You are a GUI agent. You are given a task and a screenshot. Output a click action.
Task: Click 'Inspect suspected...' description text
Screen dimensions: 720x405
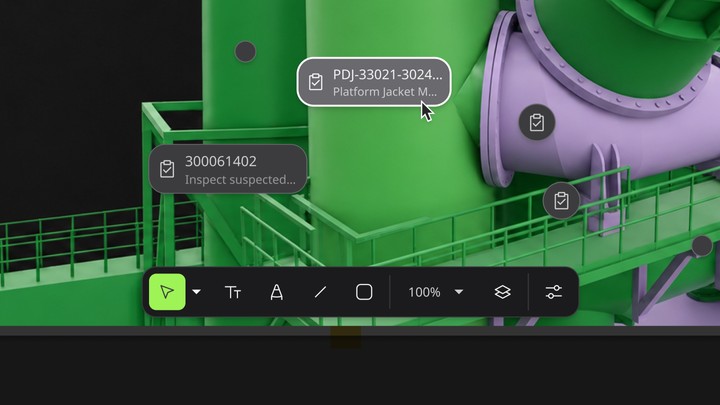[x=240, y=180]
